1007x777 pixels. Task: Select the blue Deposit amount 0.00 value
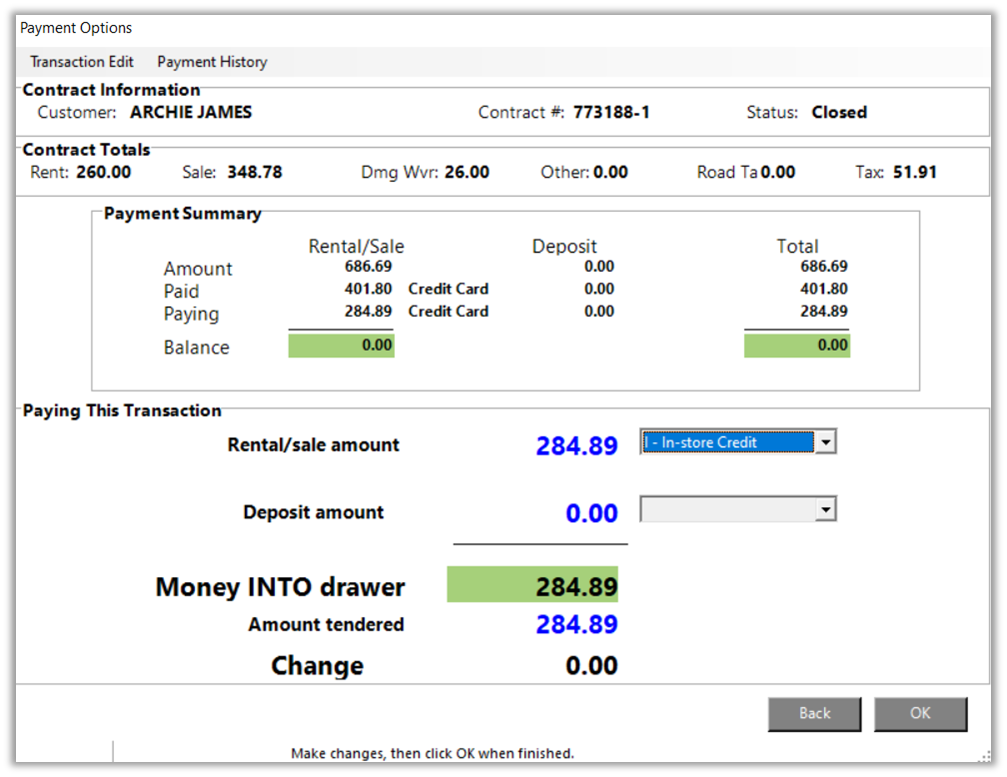coord(591,513)
